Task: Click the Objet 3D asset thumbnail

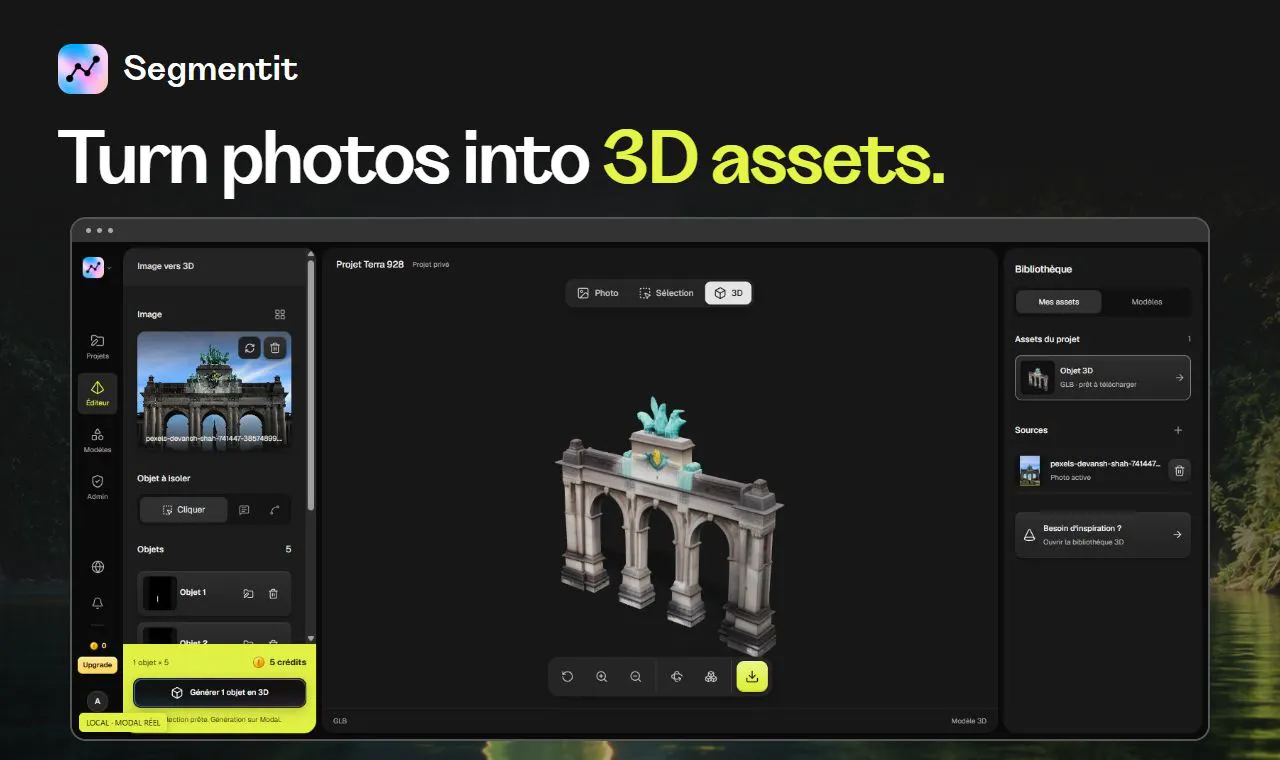Action: point(1037,378)
